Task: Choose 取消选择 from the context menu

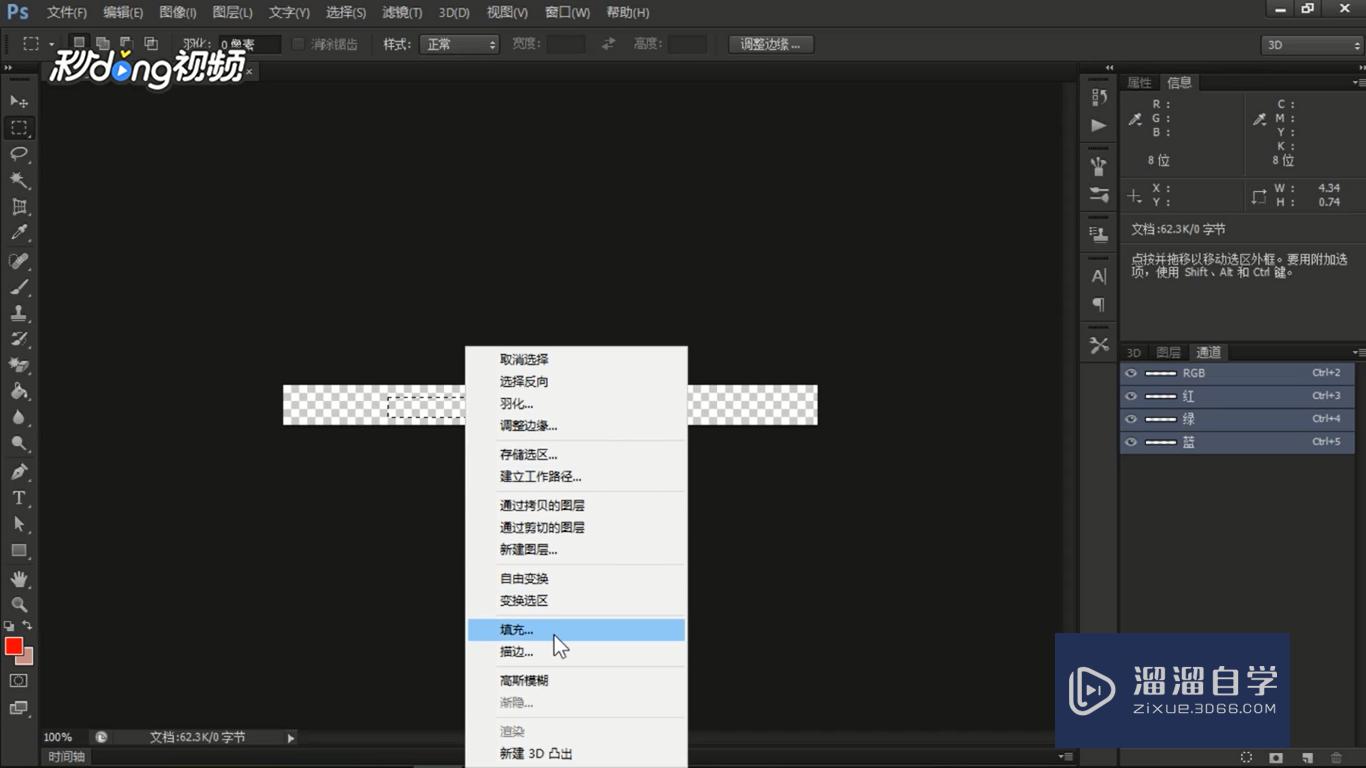Action: (x=576, y=359)
